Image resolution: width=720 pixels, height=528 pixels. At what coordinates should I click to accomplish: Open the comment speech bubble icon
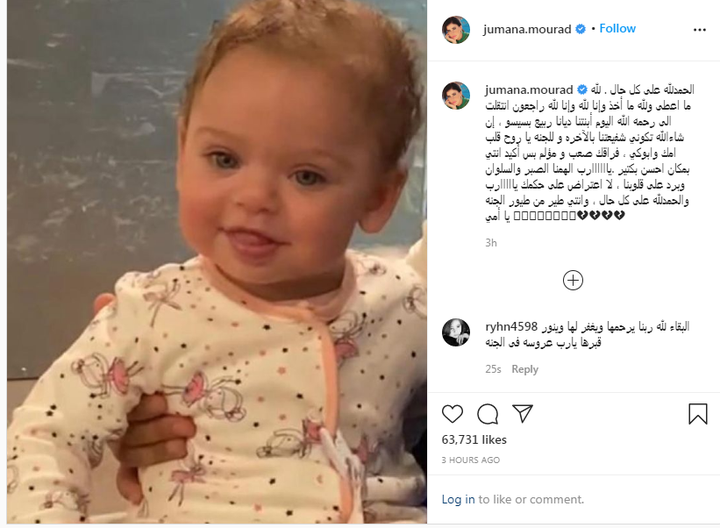(x=488, y=414)
